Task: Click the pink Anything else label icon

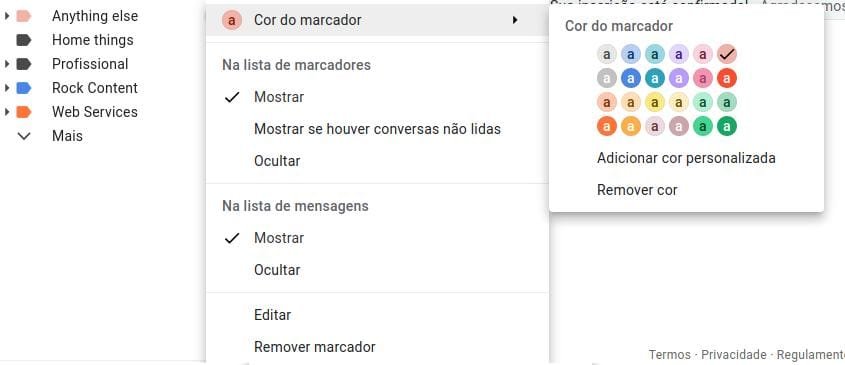Action: click(x=24, y=16)
